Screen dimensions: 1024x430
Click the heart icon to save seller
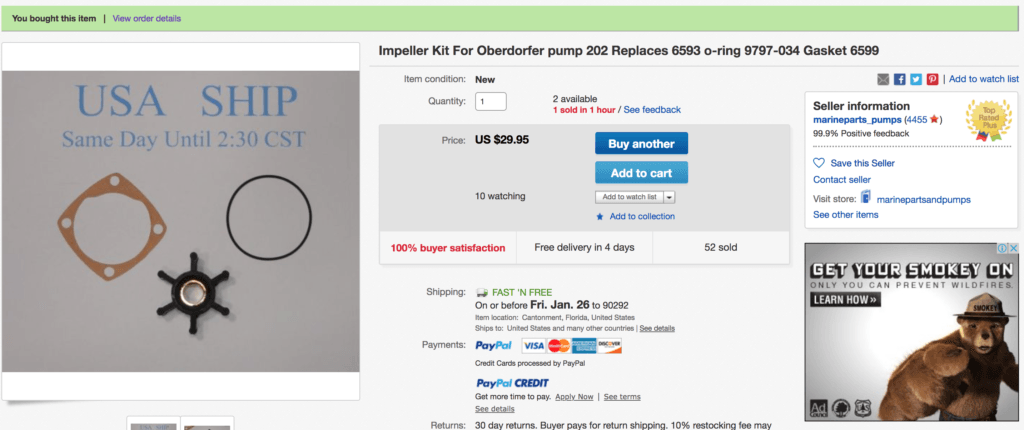pos(819,163)
